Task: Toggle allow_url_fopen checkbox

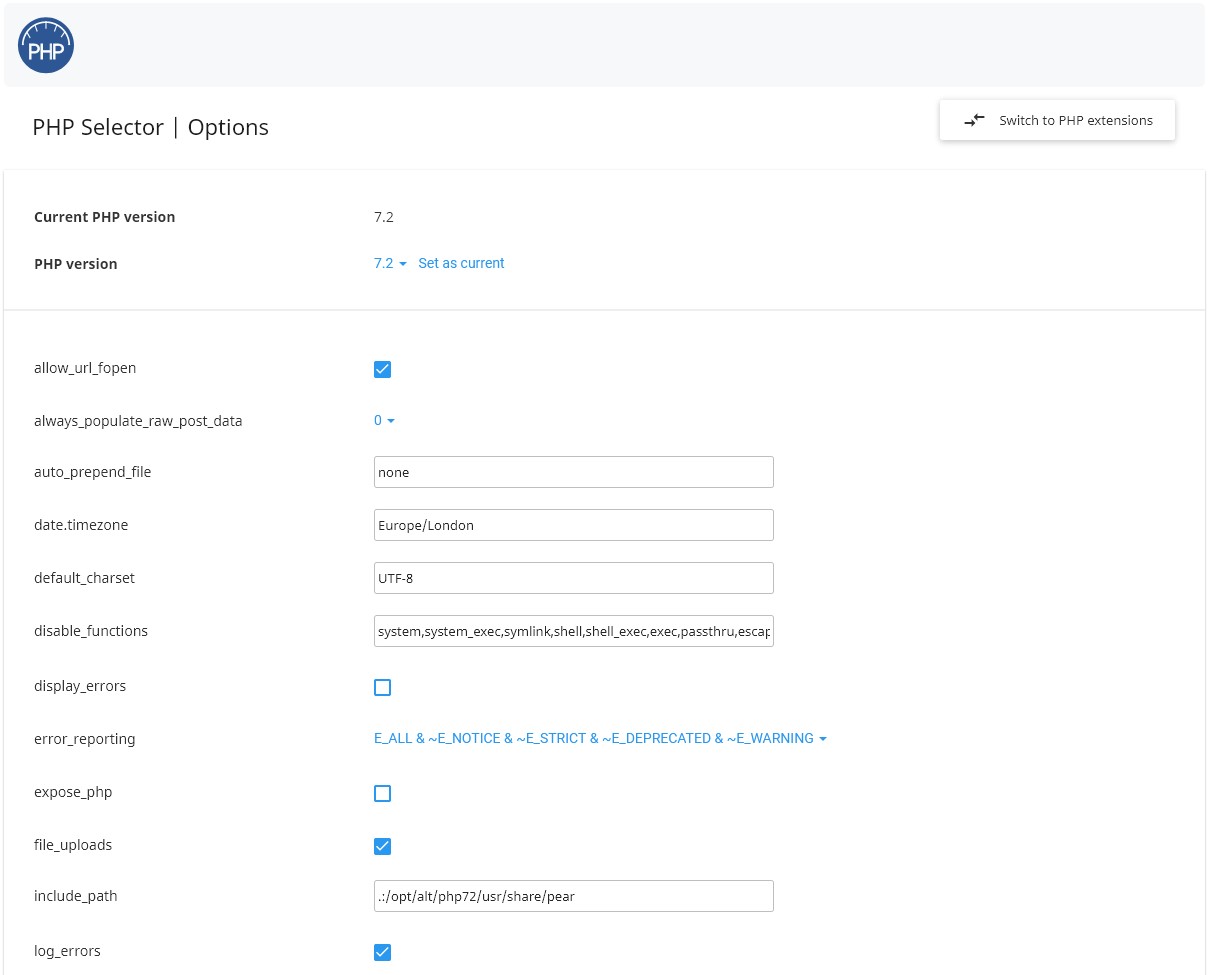Action: pyautogui.click(x=382, y=369)
